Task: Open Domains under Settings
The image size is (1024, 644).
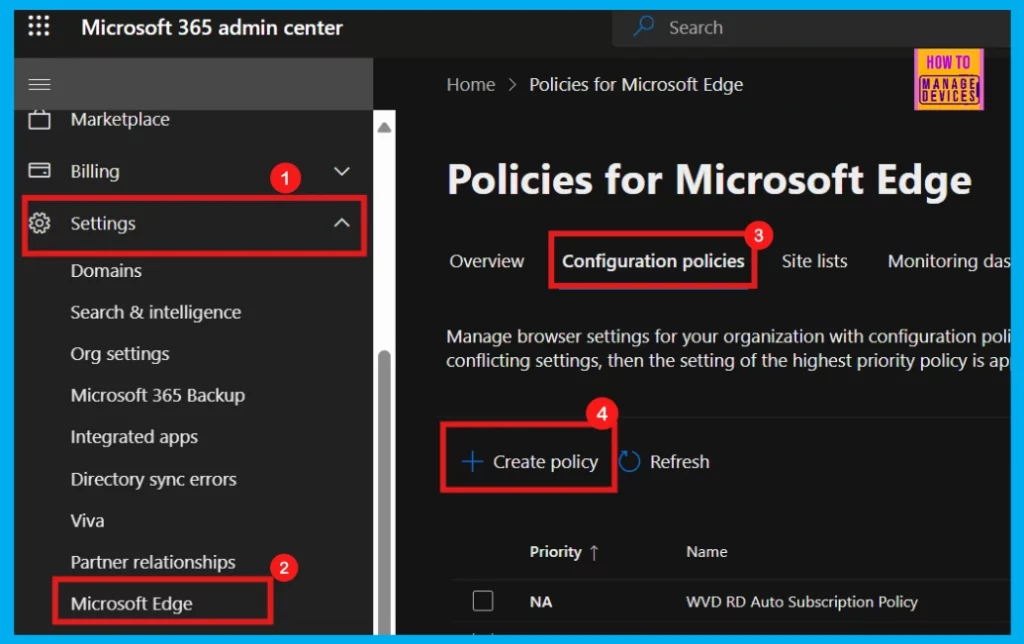Action: [106, 270]
